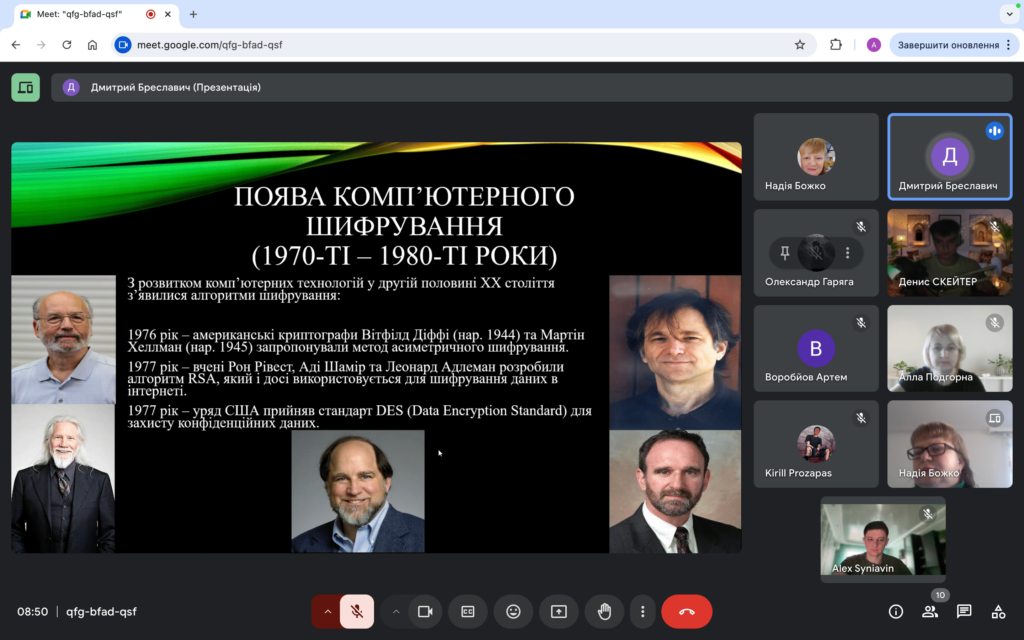Open Chrome three-dot menu
The width and height of the screenshot is (1024, 640).
pyautogui.click(x=1008, y=44)
